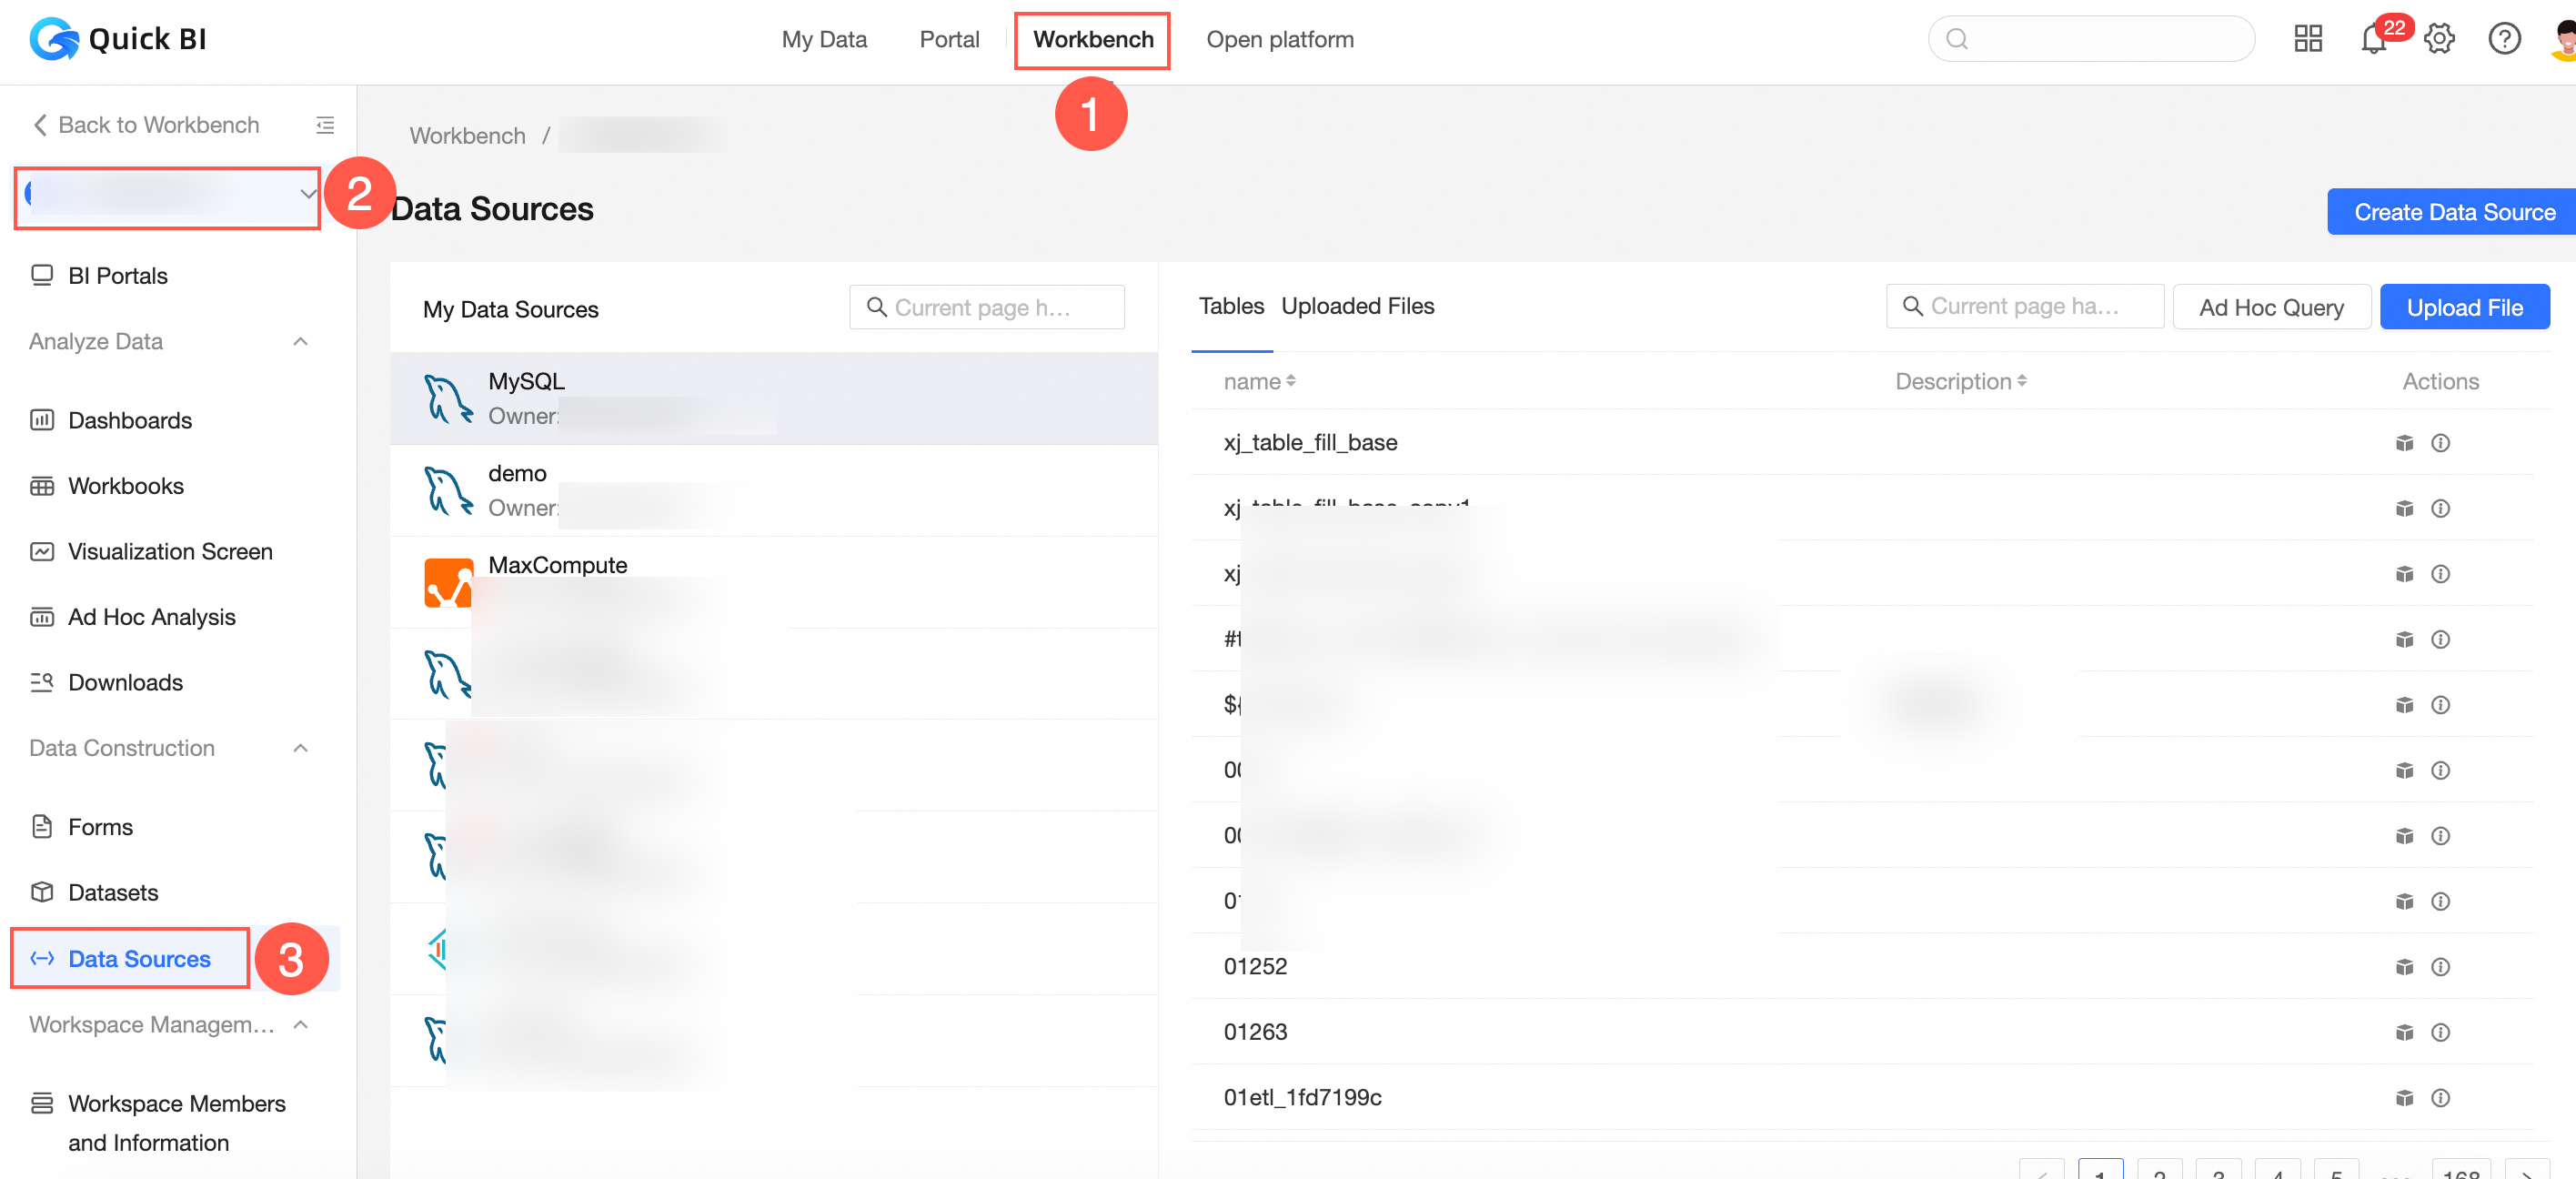Viewport: 2576px width, 1179px height.
Task: Switch to the Tables tab
Action: click(x=1231, y=306)
